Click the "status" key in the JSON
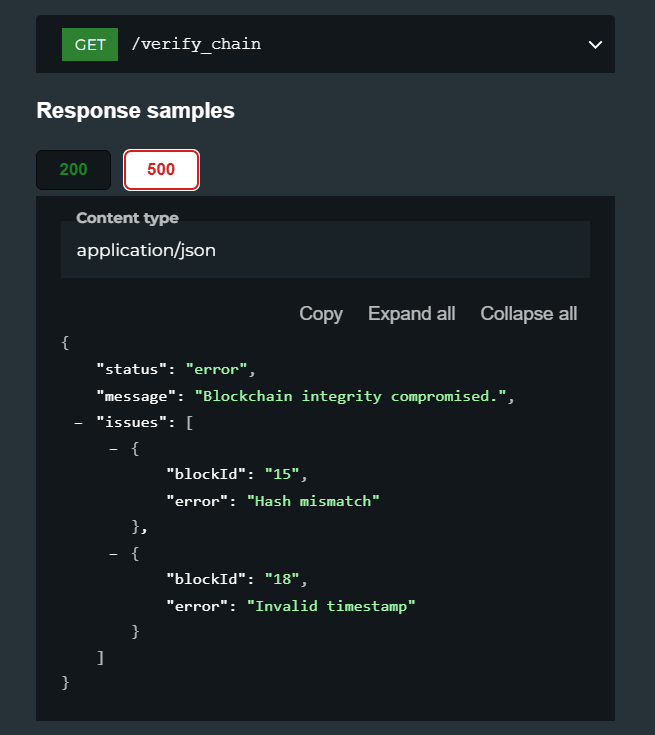 [131, 369]
